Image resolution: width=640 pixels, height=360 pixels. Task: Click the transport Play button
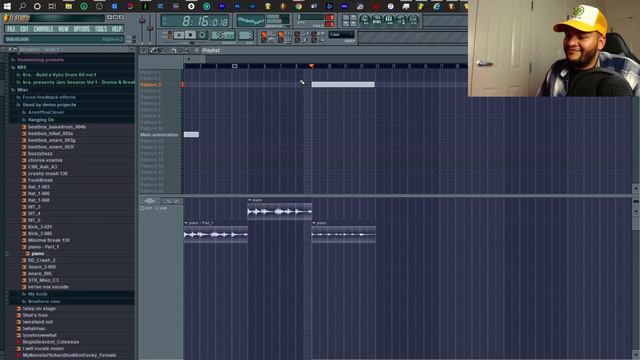[x=179, y=35]
